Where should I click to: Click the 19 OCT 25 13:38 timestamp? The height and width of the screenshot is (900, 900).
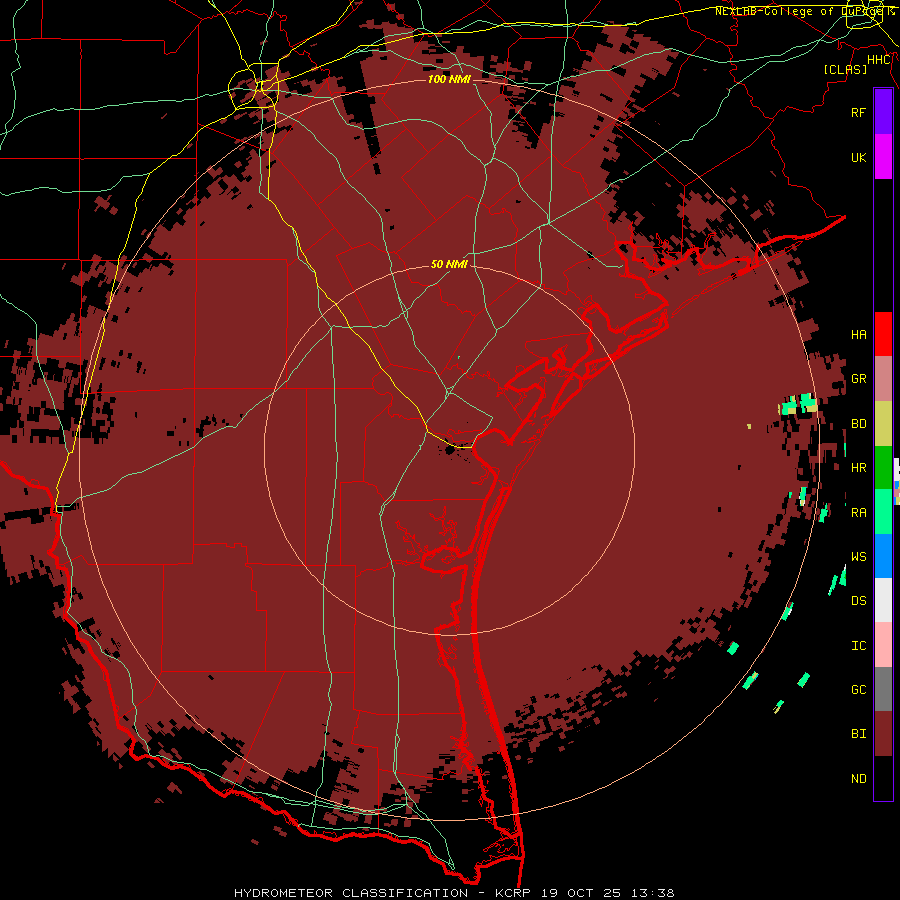(x=609, y=893)
